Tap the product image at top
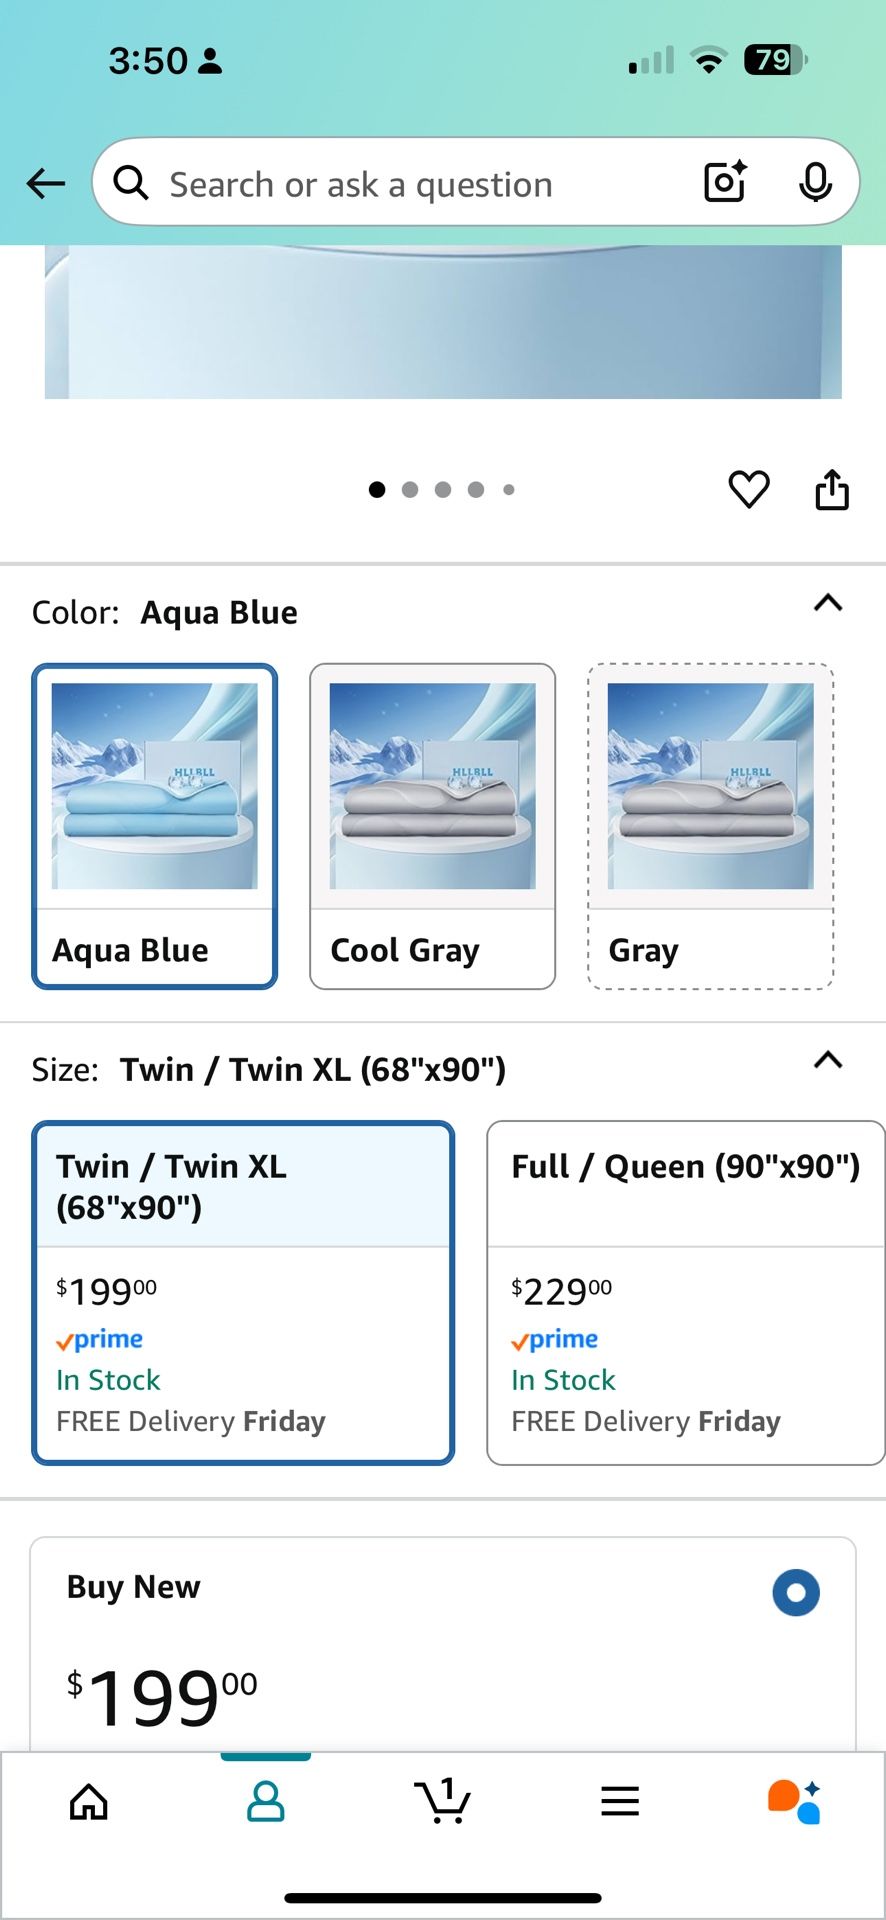The height and width of the screenshot is (1920, 886). tap(443, 322)
